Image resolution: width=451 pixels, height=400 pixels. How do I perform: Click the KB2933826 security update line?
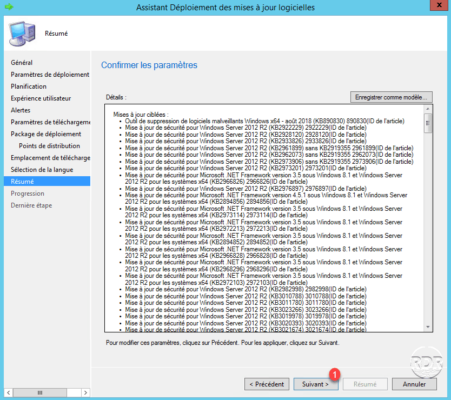tap(246, 141)
